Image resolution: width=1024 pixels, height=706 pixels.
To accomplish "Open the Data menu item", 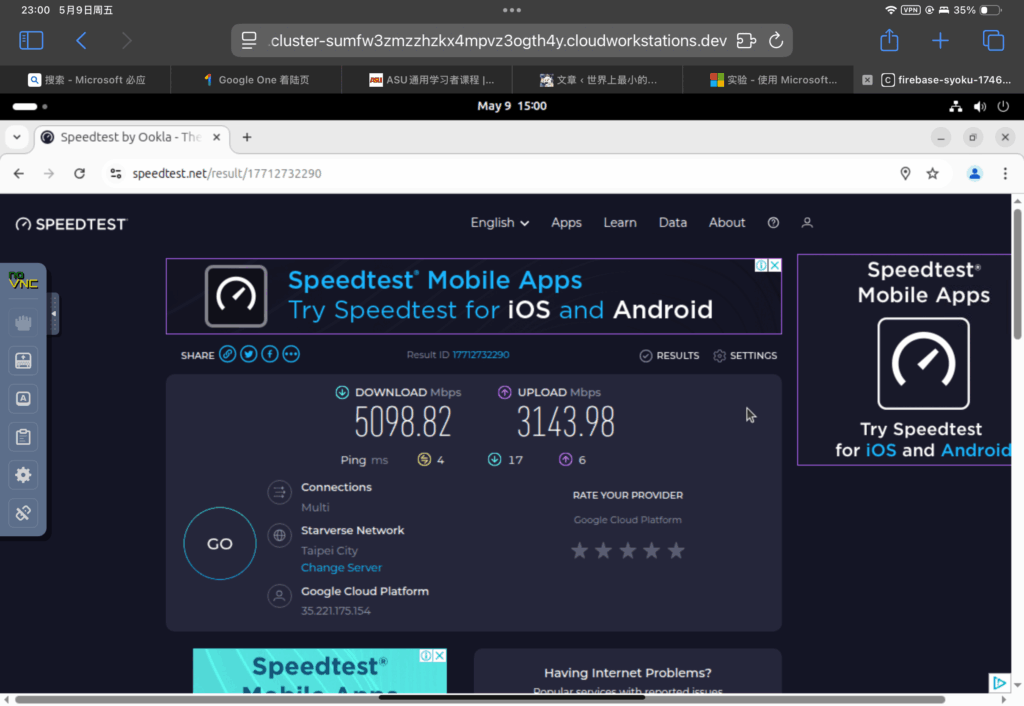I will 673,223.
